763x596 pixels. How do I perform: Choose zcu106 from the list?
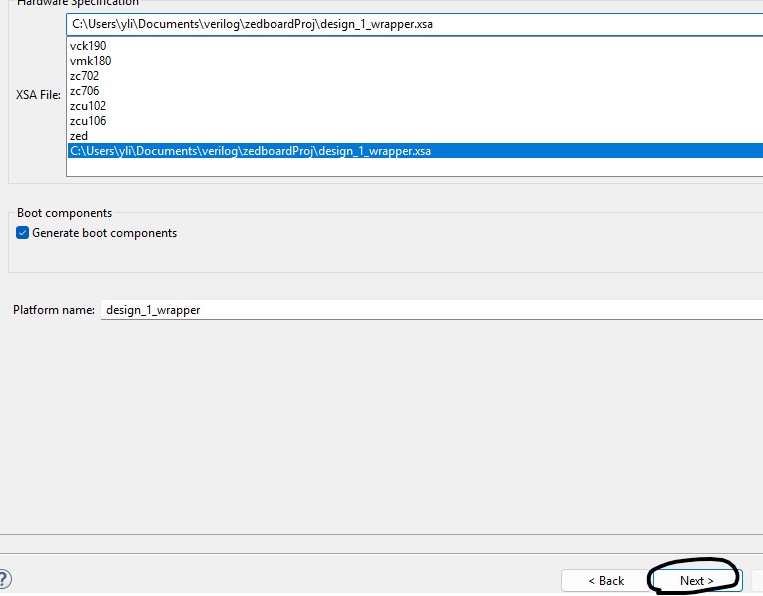tap(88, 121)
